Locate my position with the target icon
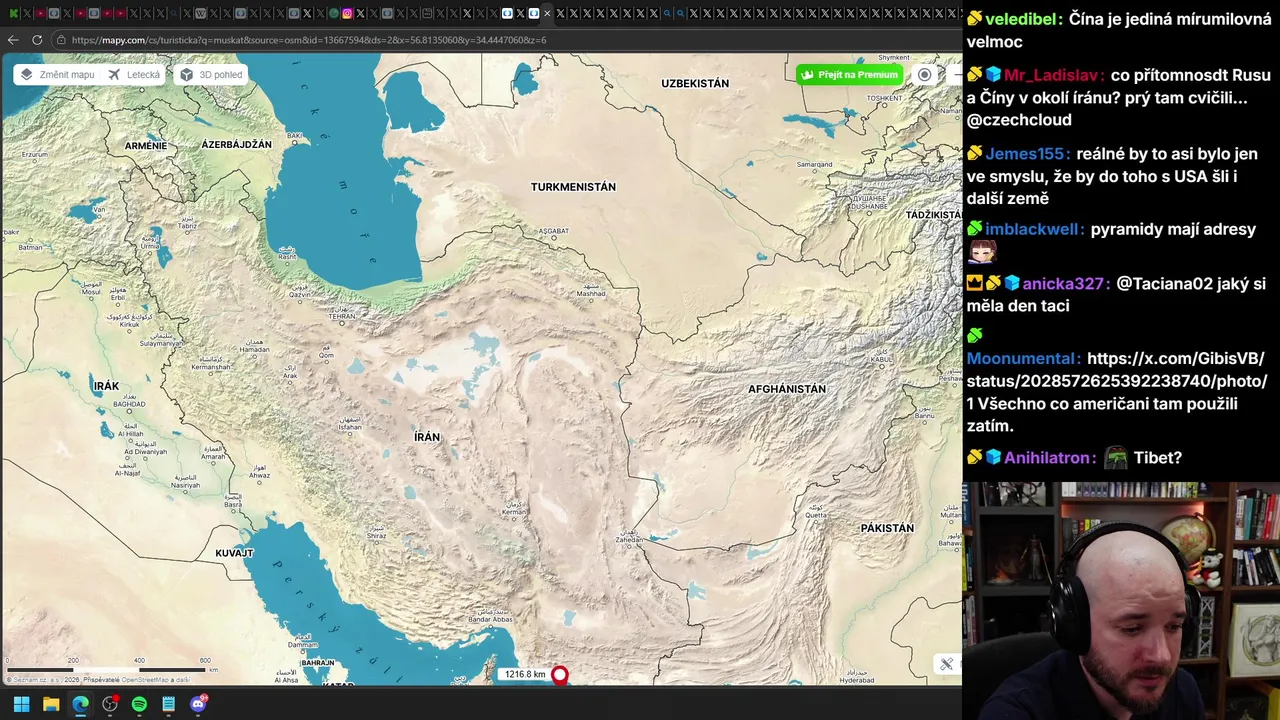 925,75
